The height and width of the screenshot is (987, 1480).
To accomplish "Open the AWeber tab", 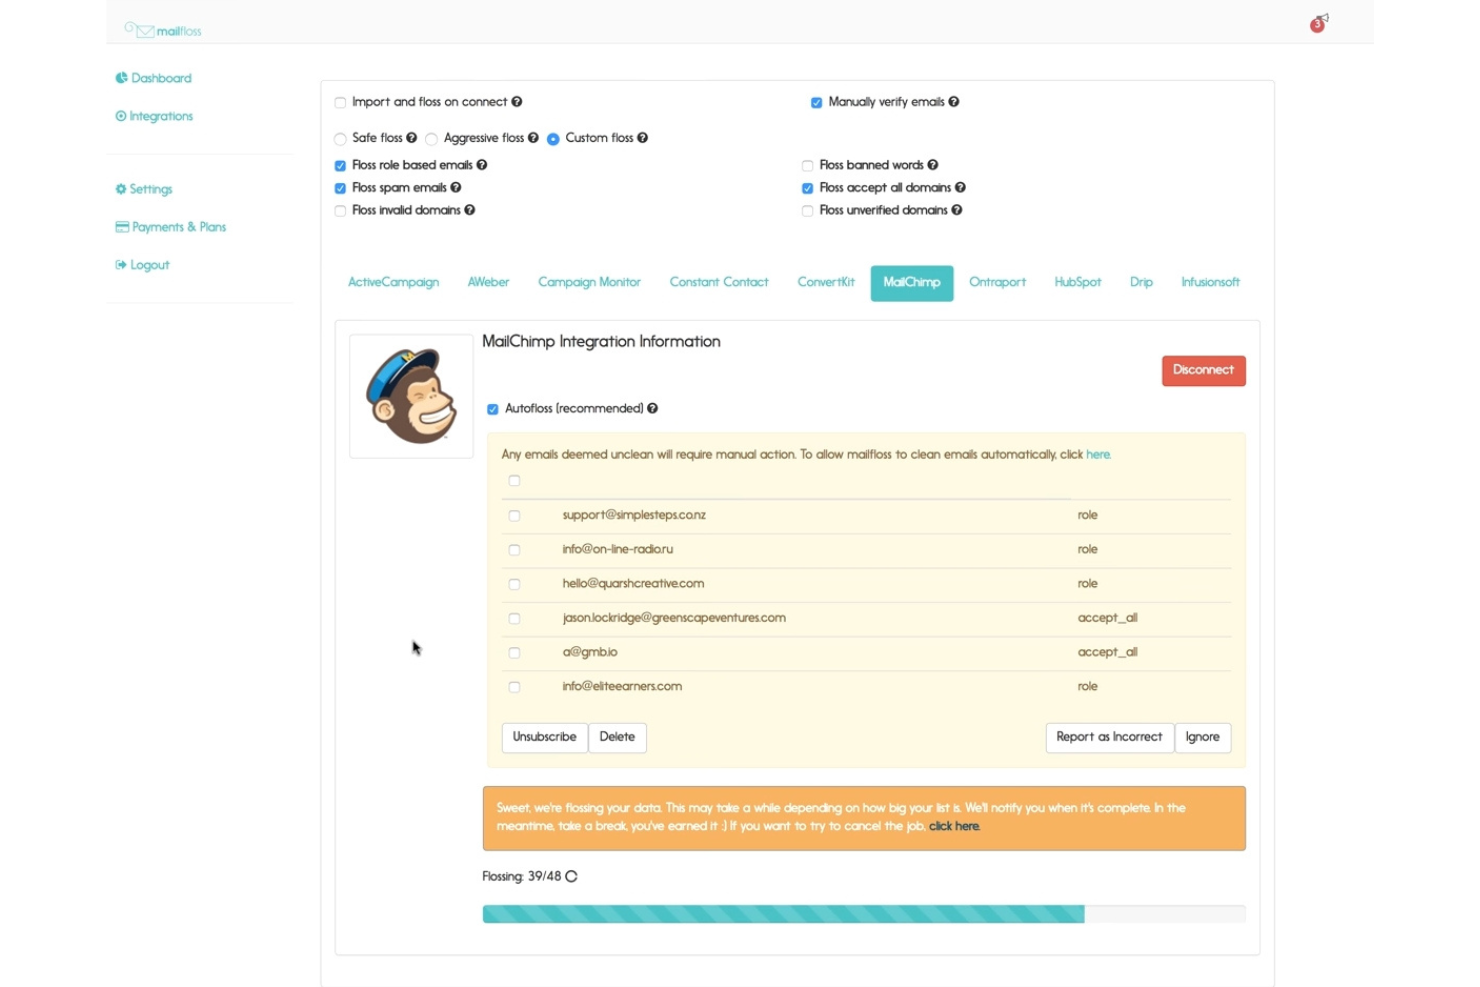I will click(x=488, y=283).
